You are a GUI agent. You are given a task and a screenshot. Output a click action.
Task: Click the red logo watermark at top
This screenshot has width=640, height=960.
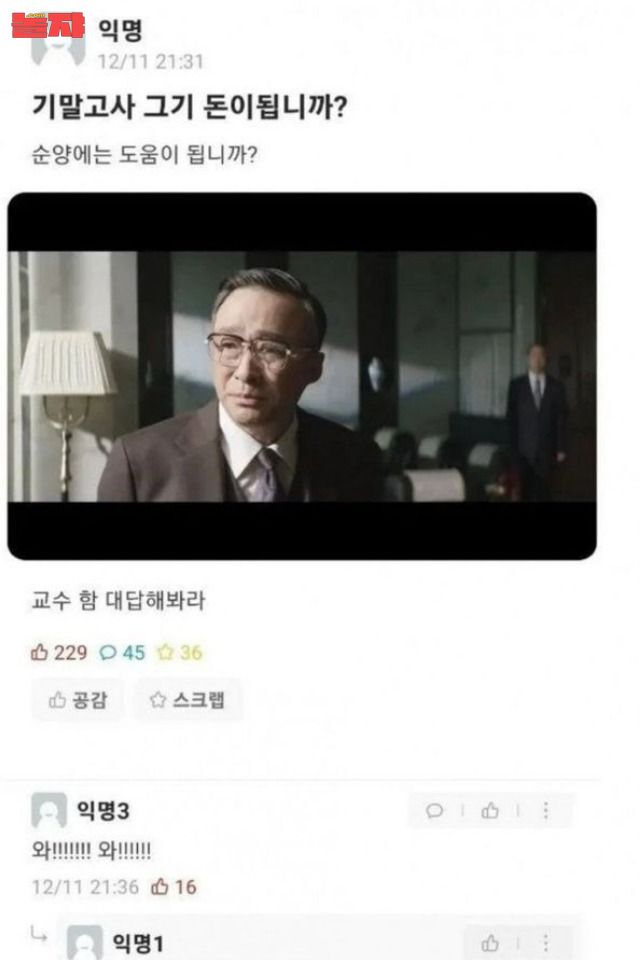click(48, 26)
